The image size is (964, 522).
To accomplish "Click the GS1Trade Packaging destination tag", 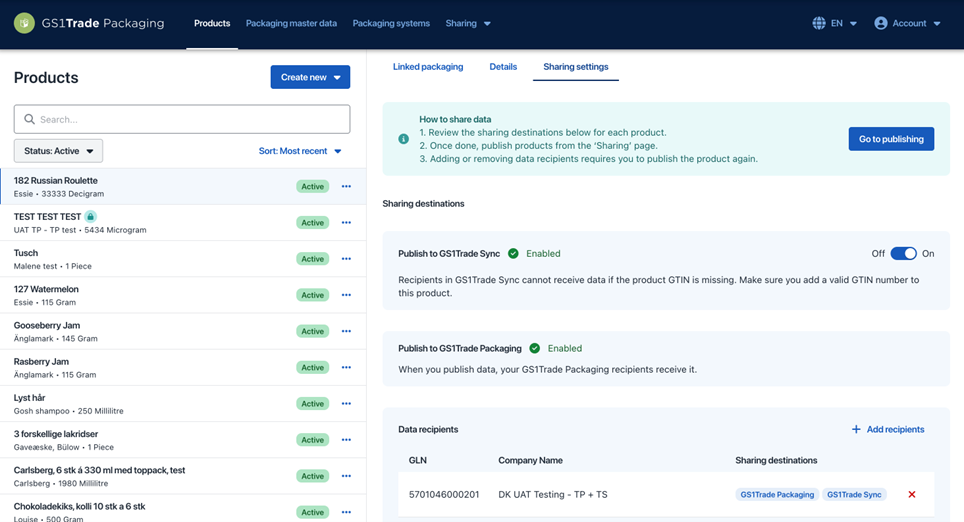I will (x=777, y=494).
